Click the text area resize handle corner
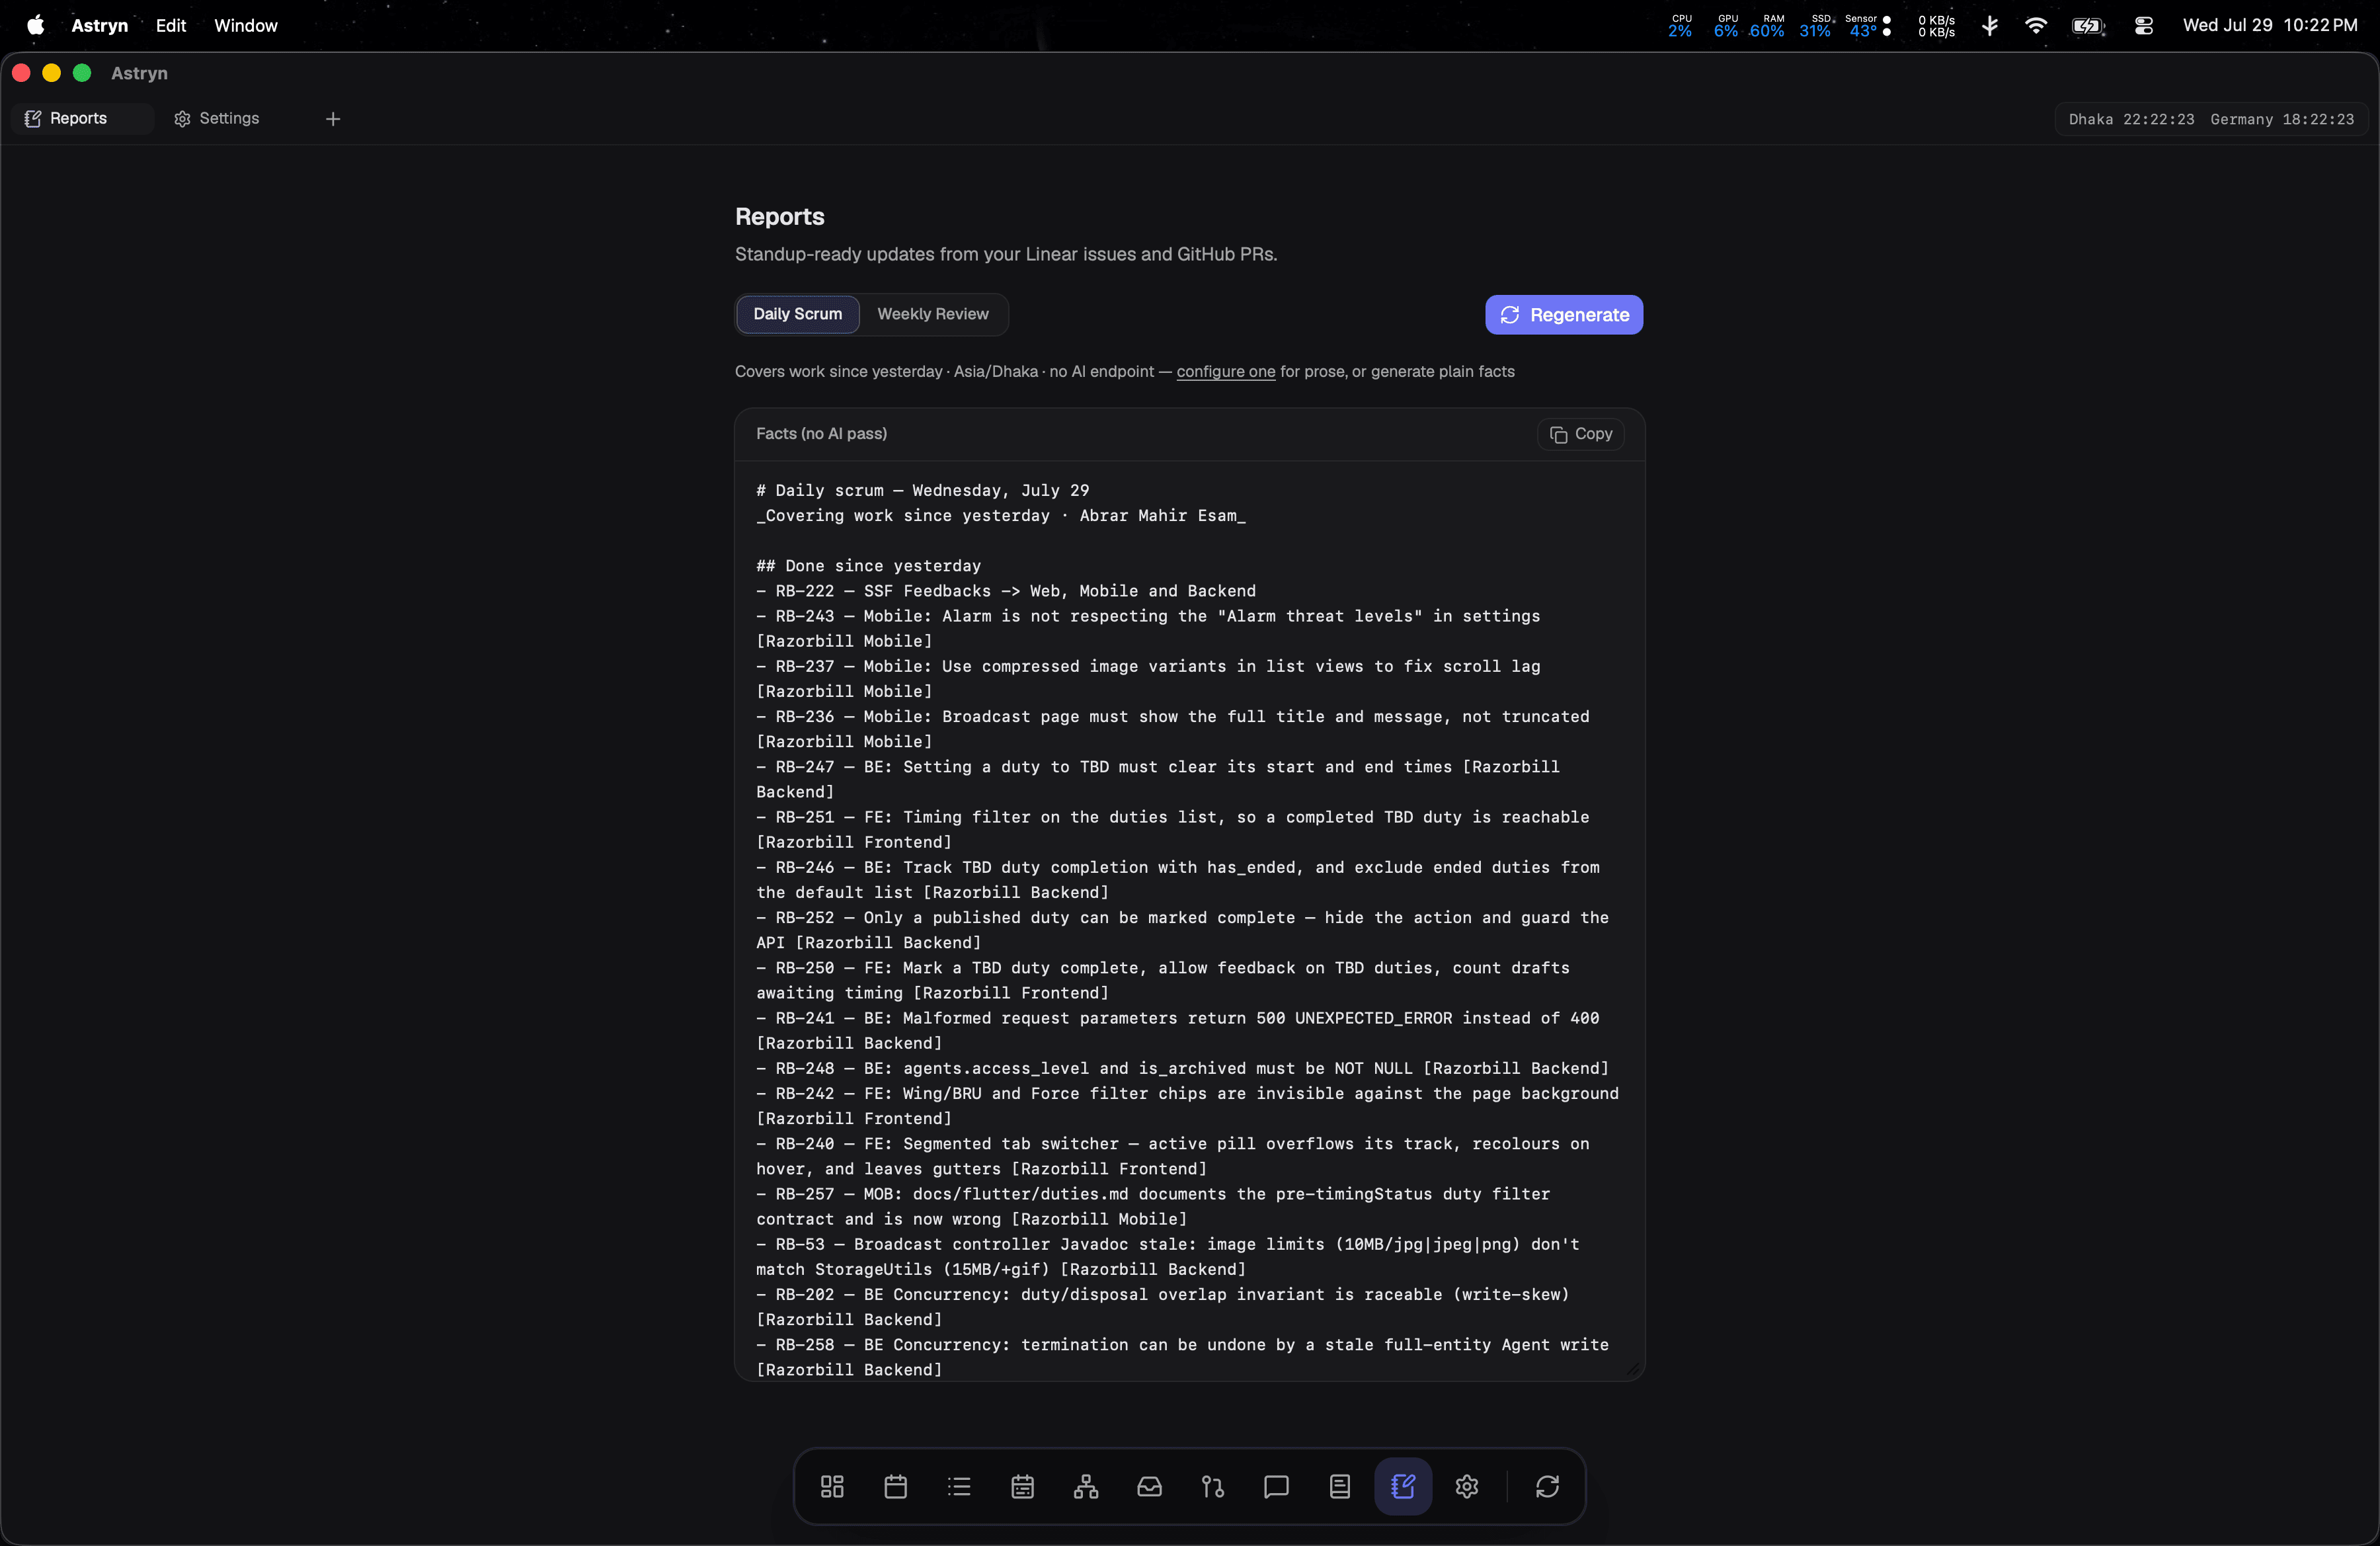Viewport: 2380px width, 1546px height. [x=1633, y=1370]
